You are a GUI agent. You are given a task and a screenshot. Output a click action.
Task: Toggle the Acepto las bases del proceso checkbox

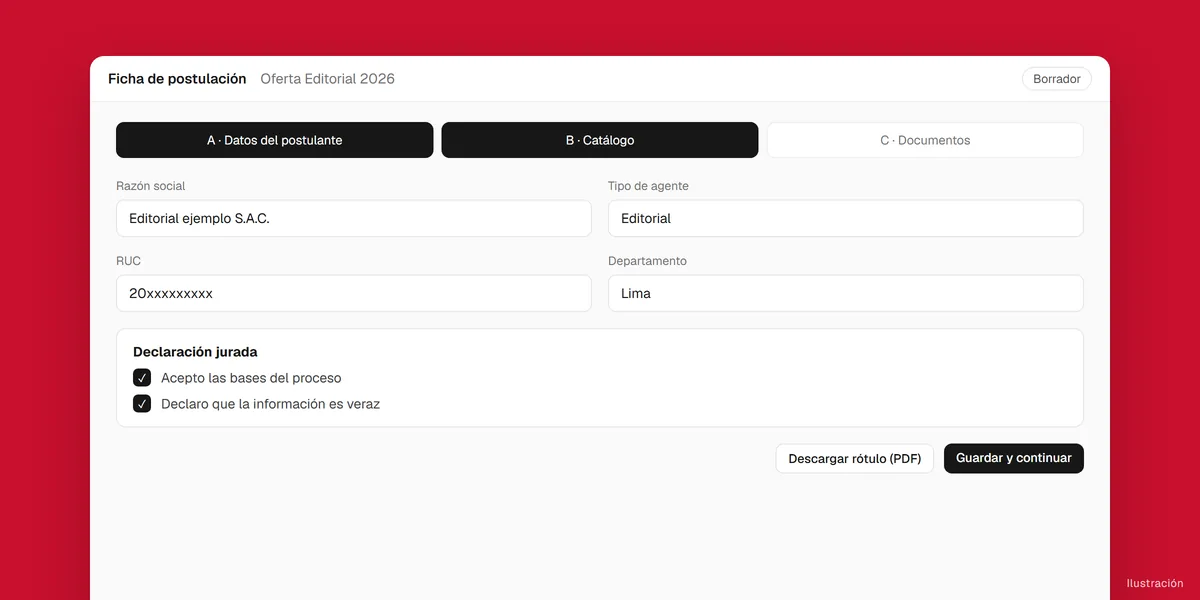[x=142, y=378]
